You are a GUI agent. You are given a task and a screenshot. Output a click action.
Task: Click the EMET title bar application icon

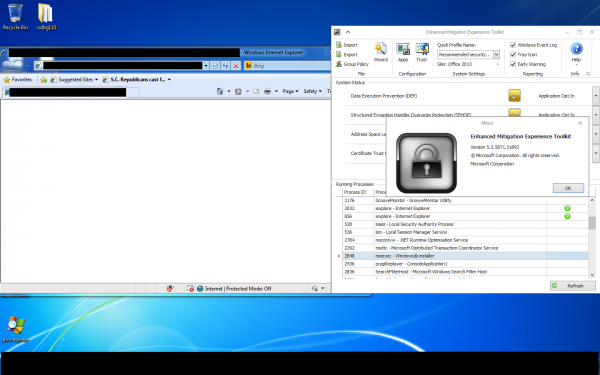[337, 32]
